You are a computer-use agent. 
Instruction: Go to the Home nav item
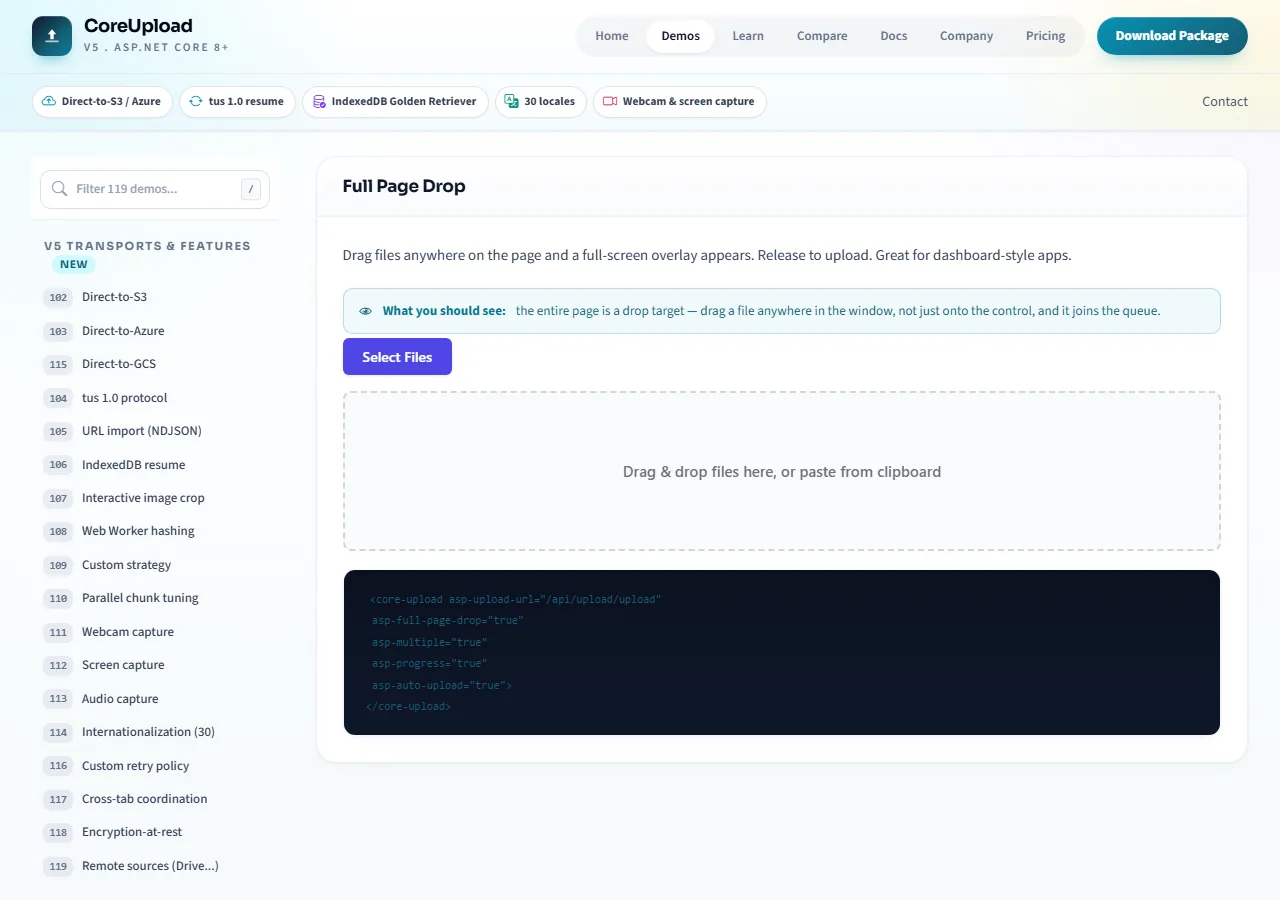tap(612, 36)
